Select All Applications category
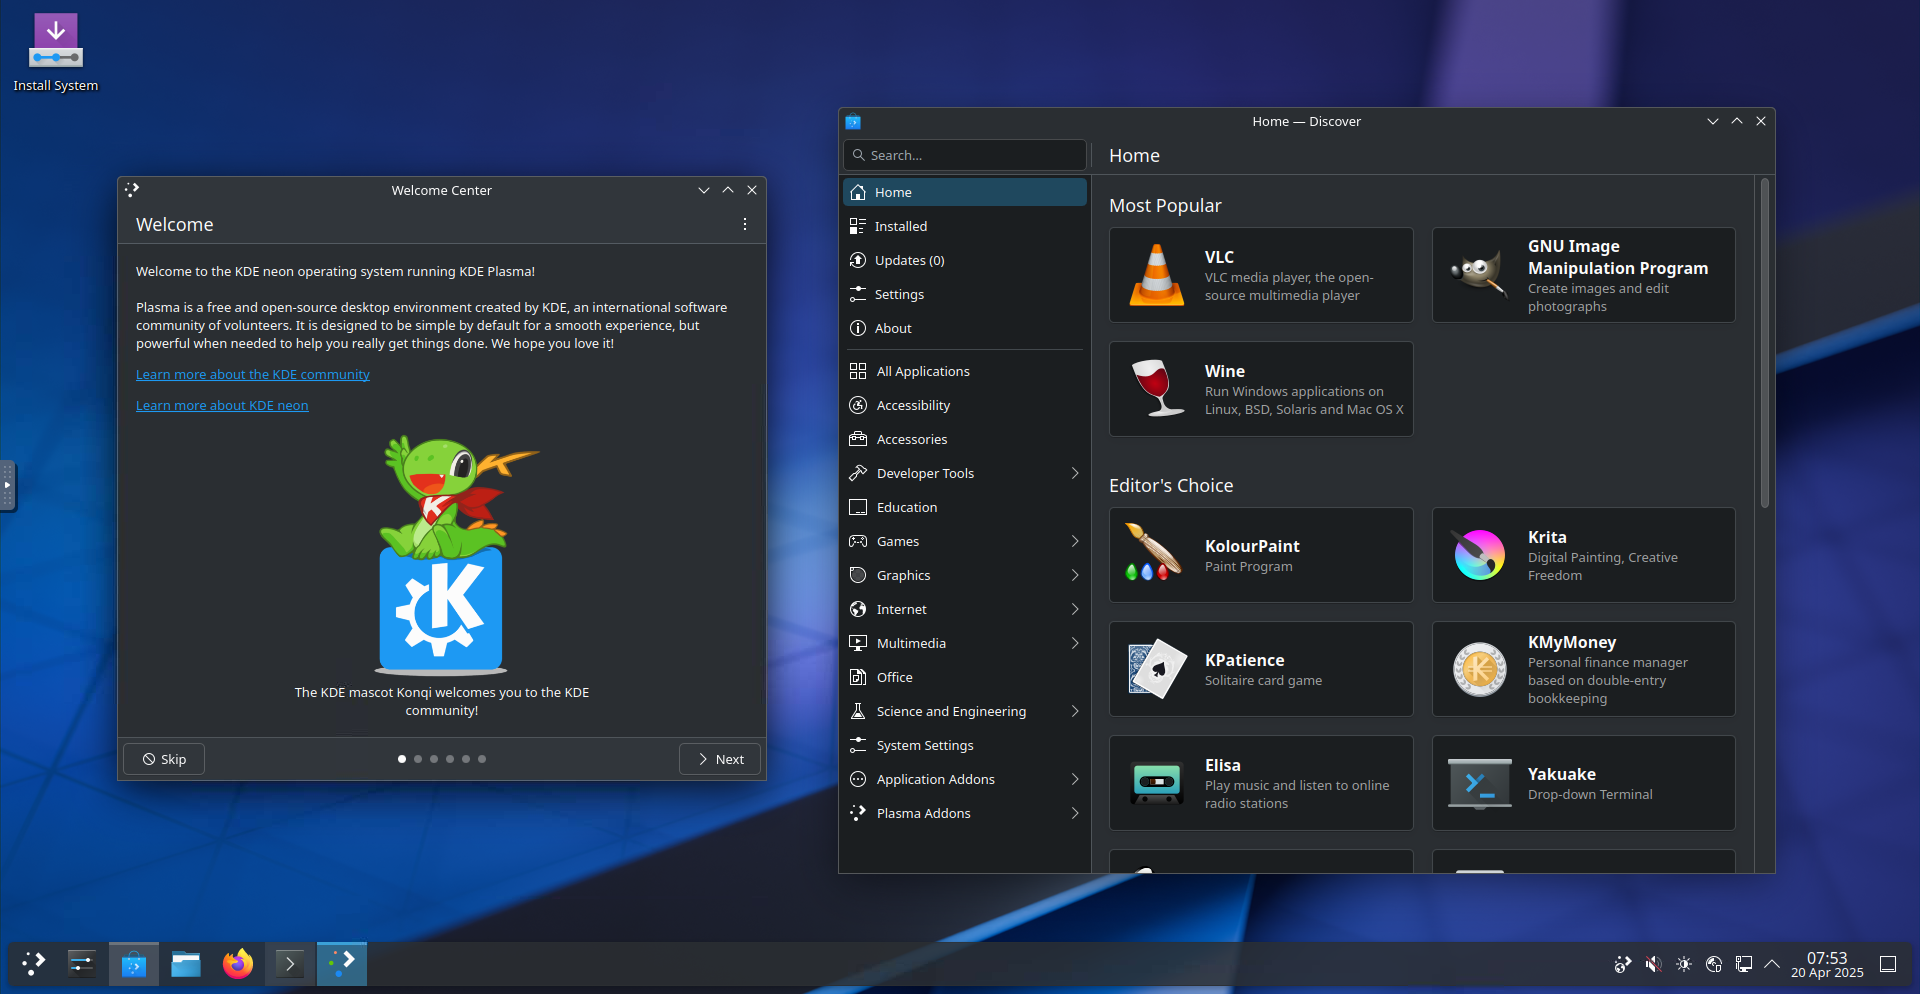 point(965,371)
